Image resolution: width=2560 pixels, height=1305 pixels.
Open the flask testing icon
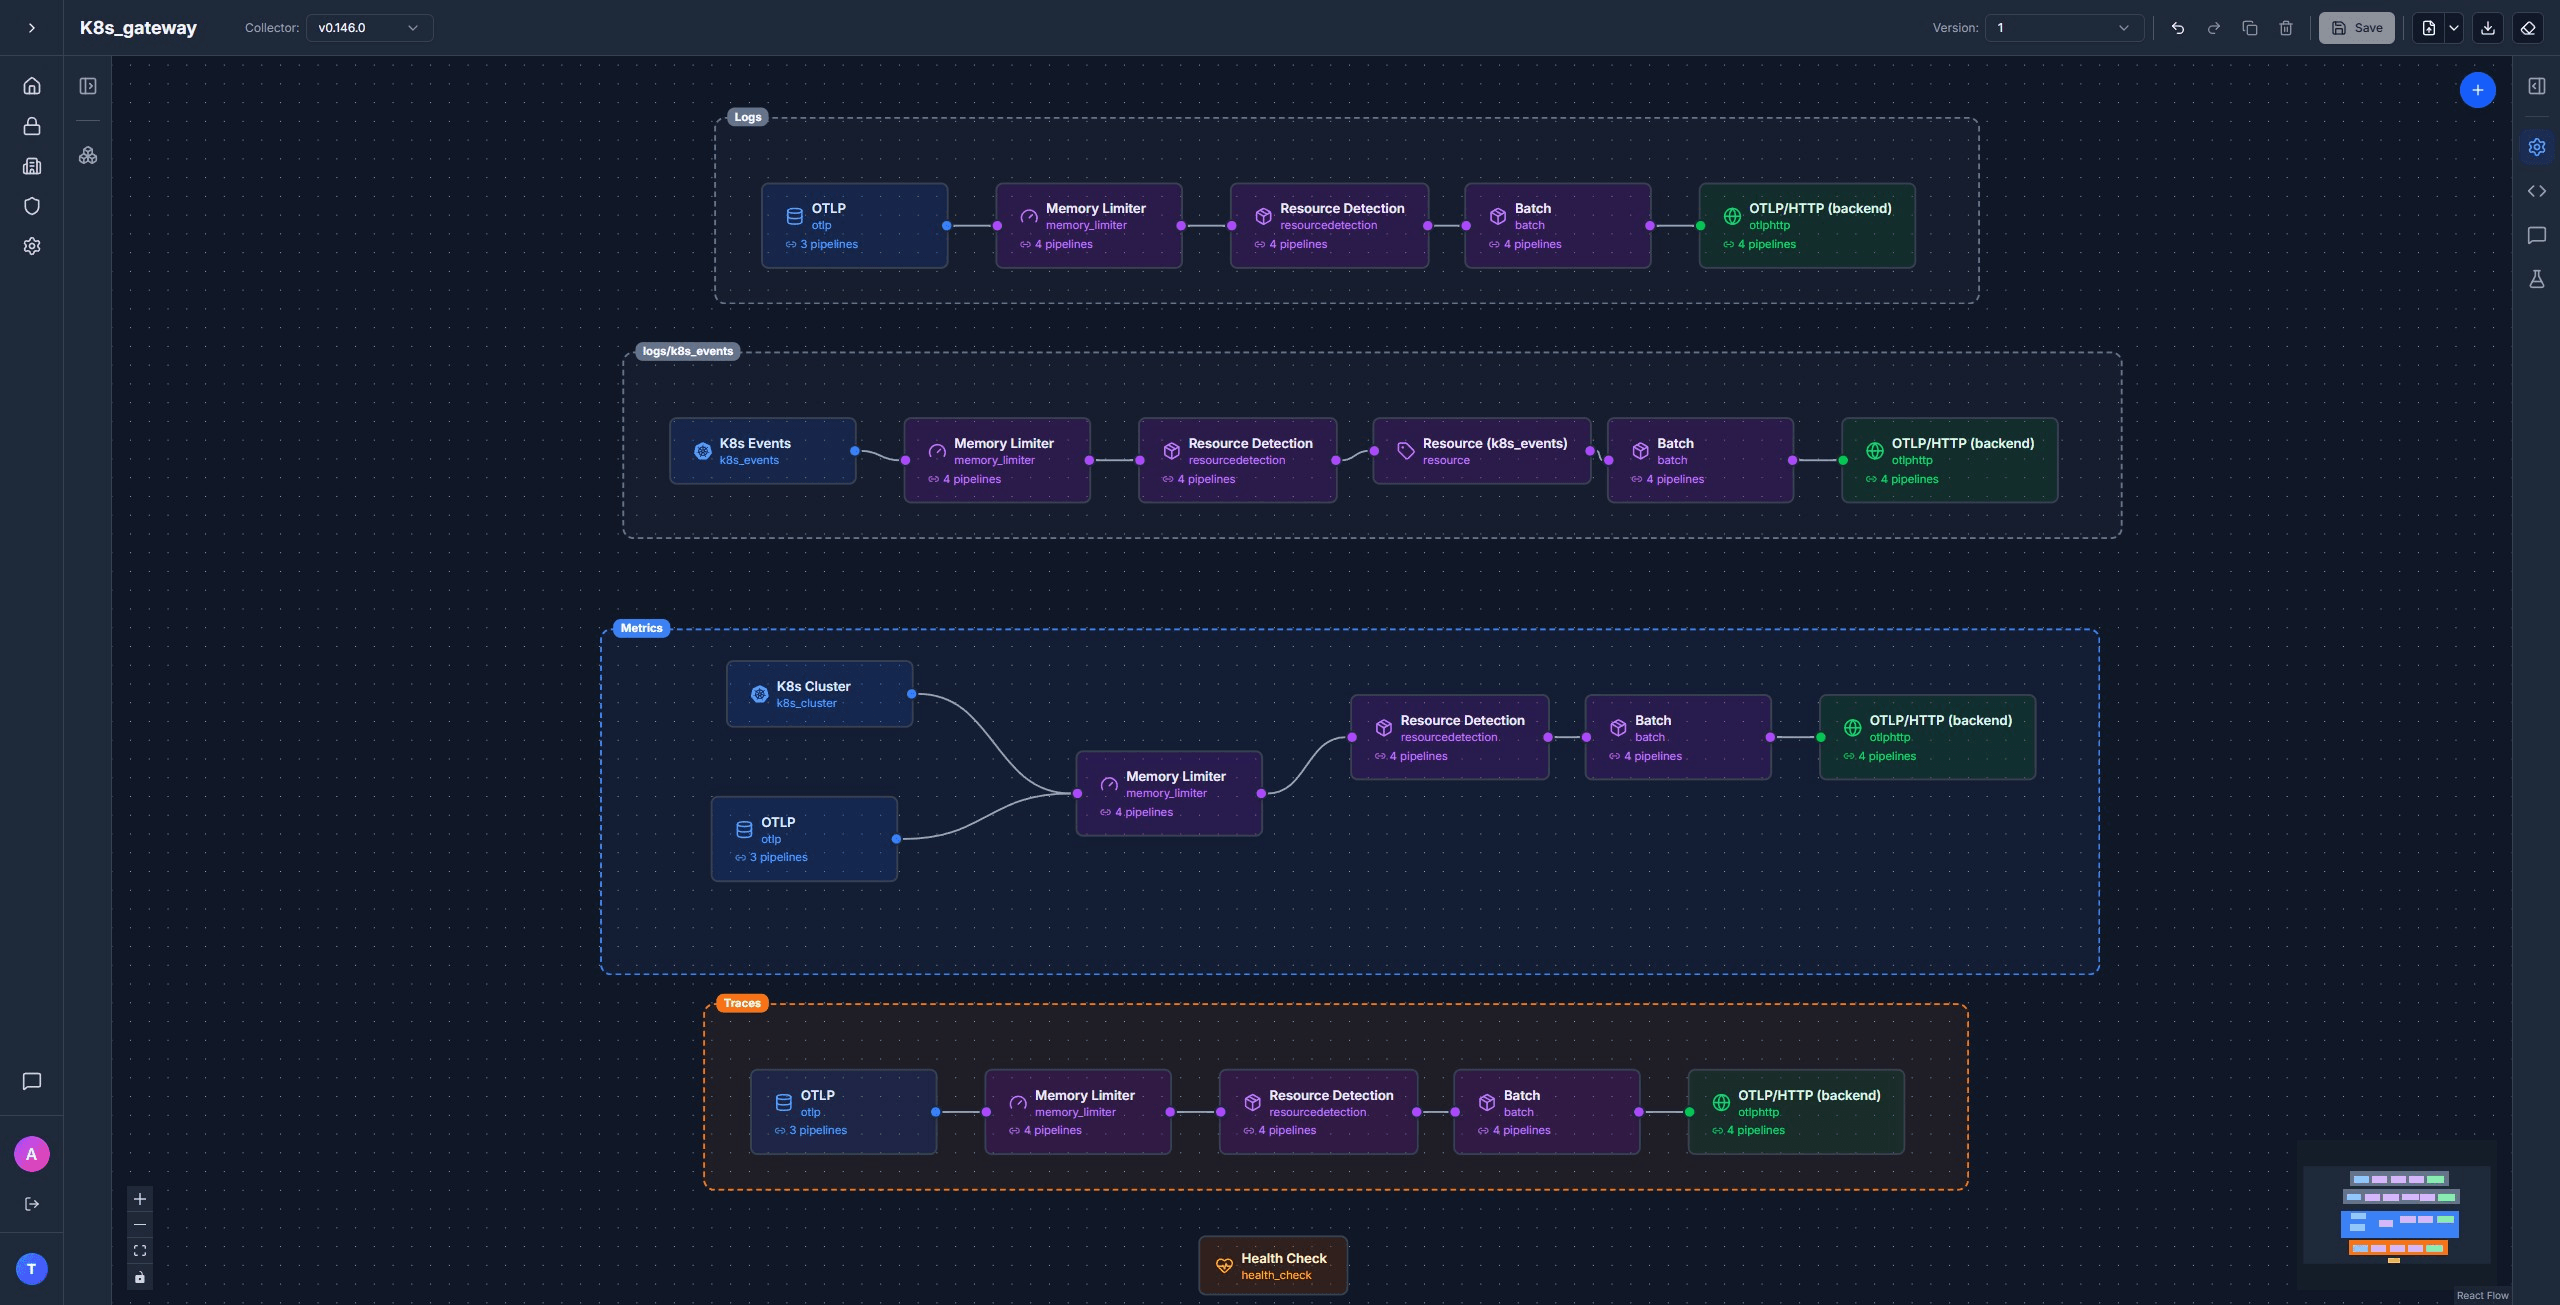pos(2537,279)
